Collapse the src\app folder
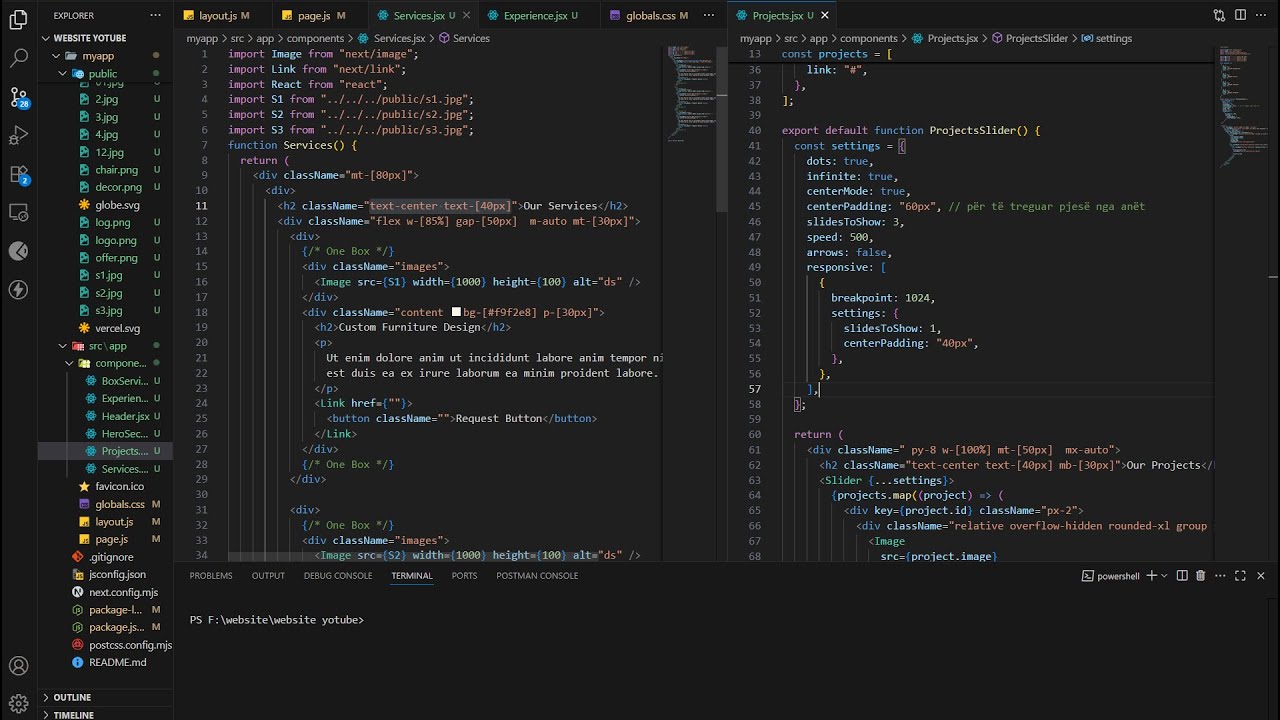Screen dimensions: 1280x720 (x=106, y=346)
